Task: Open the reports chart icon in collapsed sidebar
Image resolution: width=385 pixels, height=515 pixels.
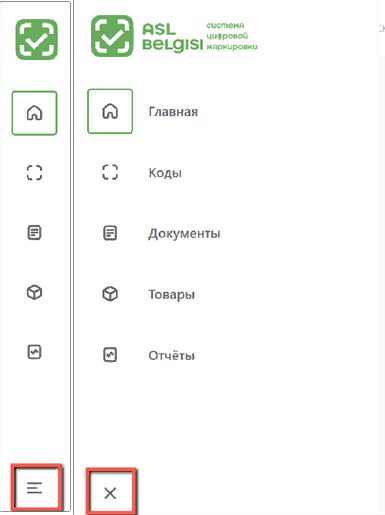Action: (34, 352)
